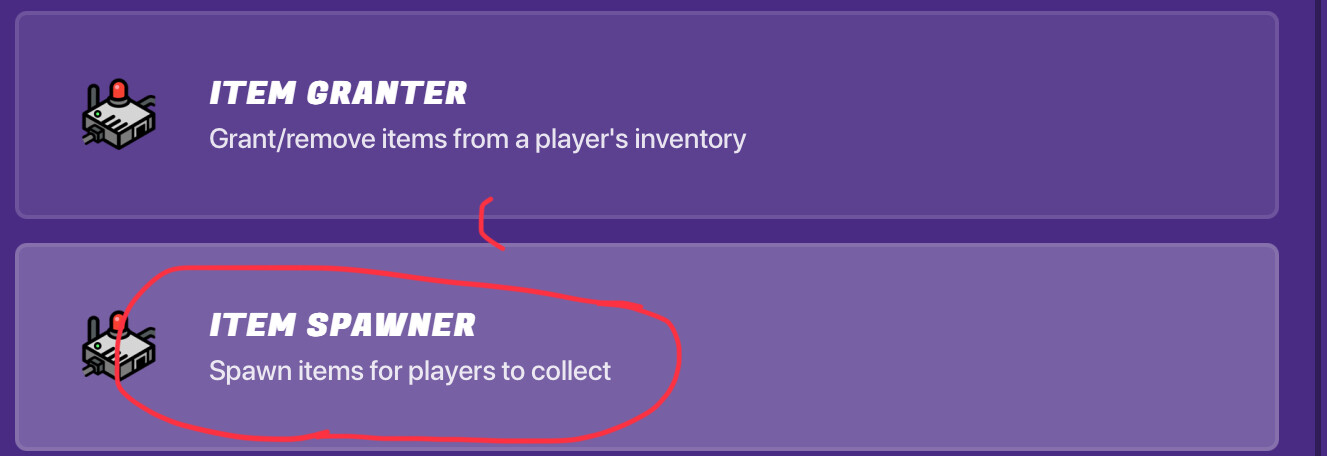Select the ITEM GRANTER heading

point(338,94)
